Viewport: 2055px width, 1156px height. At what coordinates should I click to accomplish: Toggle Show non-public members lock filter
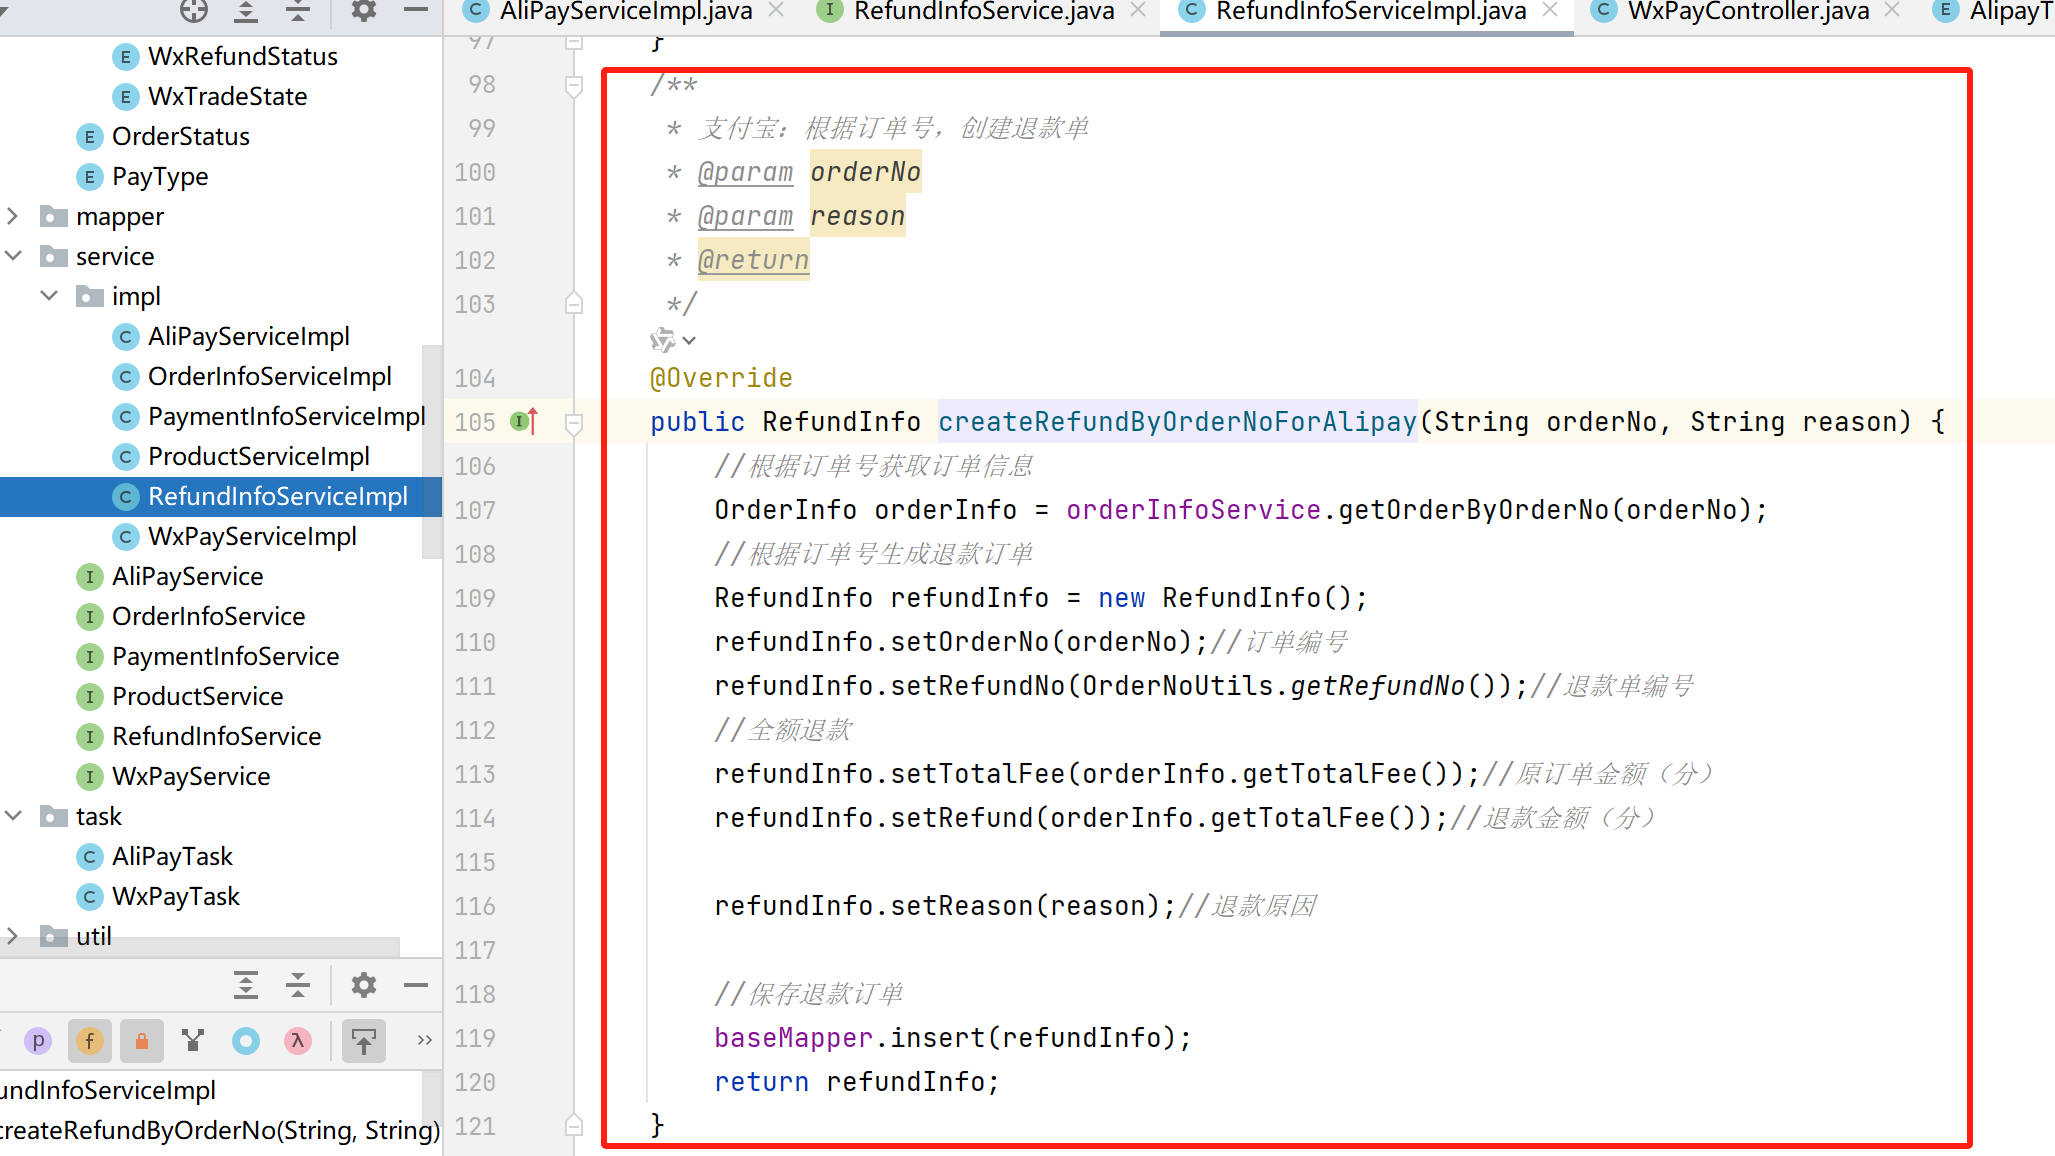[x=141, y=1041]
